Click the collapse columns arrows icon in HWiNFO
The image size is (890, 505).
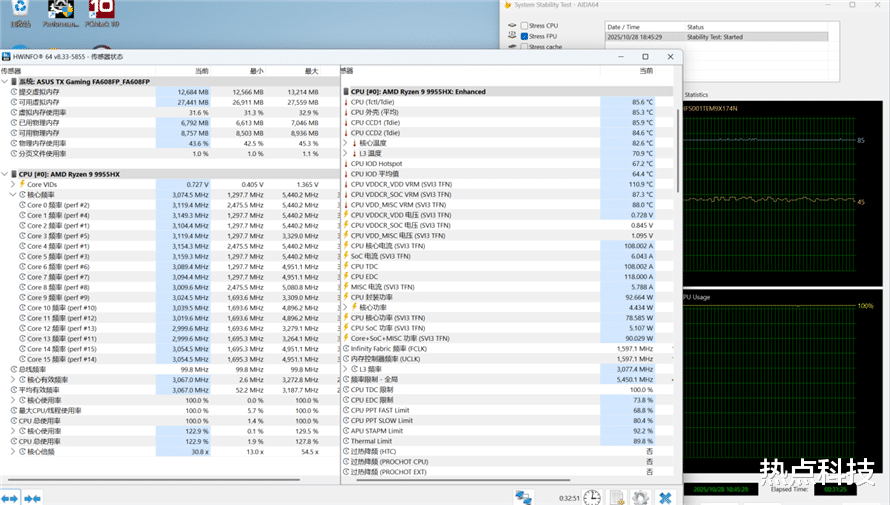point(32,497)
